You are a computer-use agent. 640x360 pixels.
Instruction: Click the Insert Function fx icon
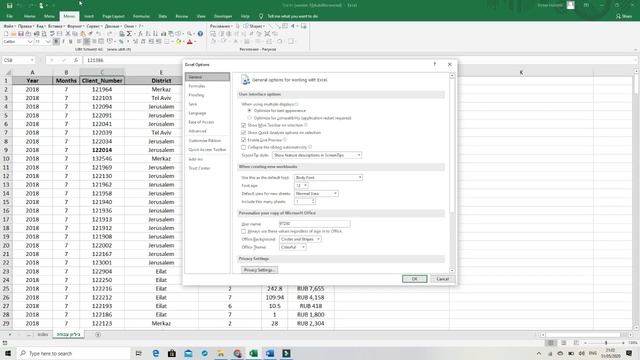pos(76,60)
